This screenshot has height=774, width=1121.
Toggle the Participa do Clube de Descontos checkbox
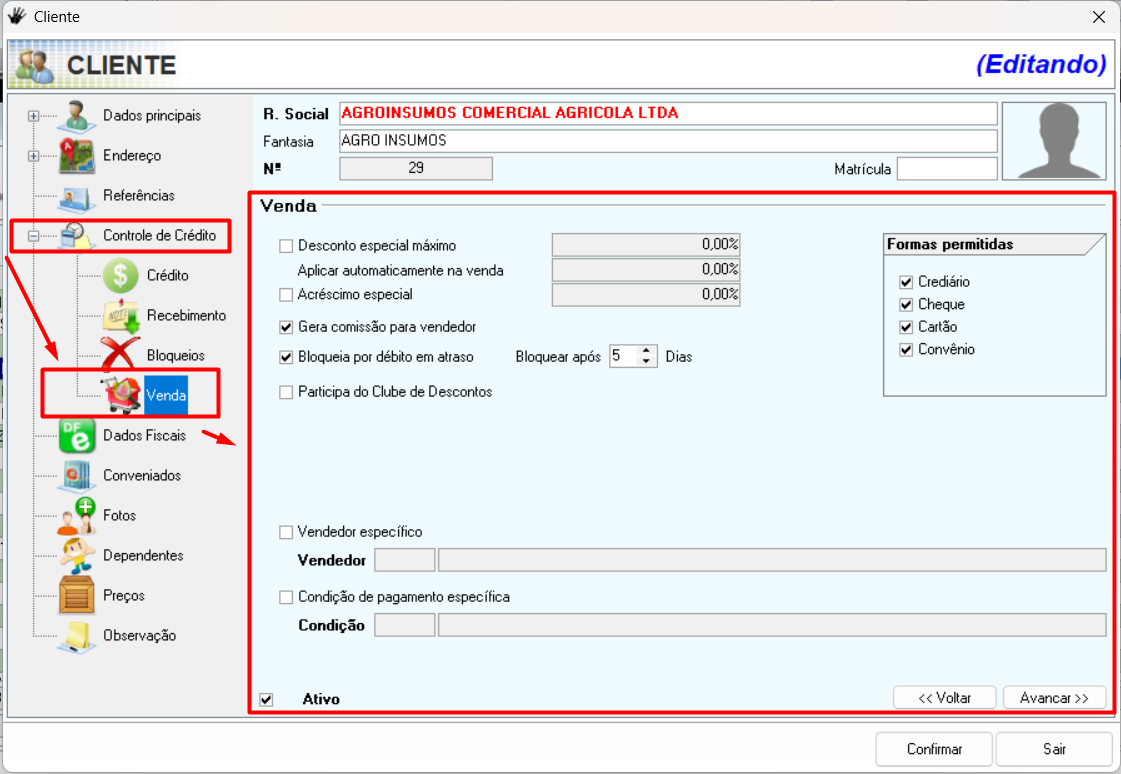(x=287, y=392)
